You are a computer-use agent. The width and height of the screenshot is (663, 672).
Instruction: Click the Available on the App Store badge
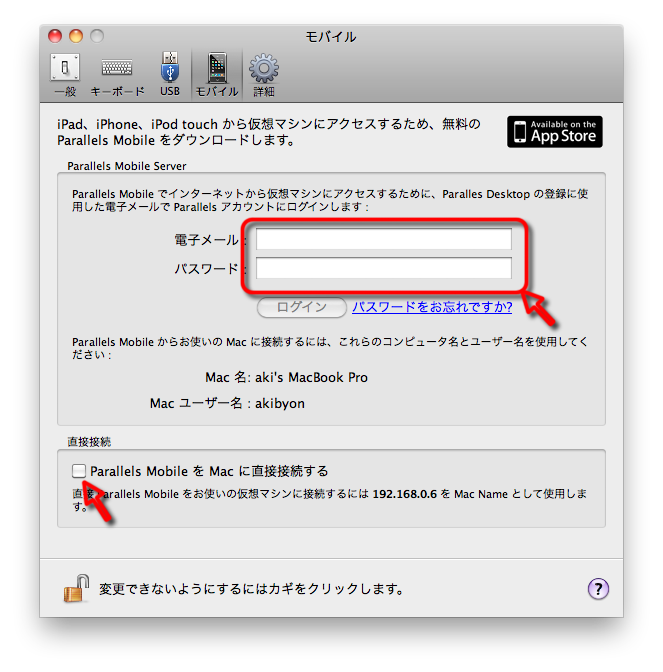[555, 132]
